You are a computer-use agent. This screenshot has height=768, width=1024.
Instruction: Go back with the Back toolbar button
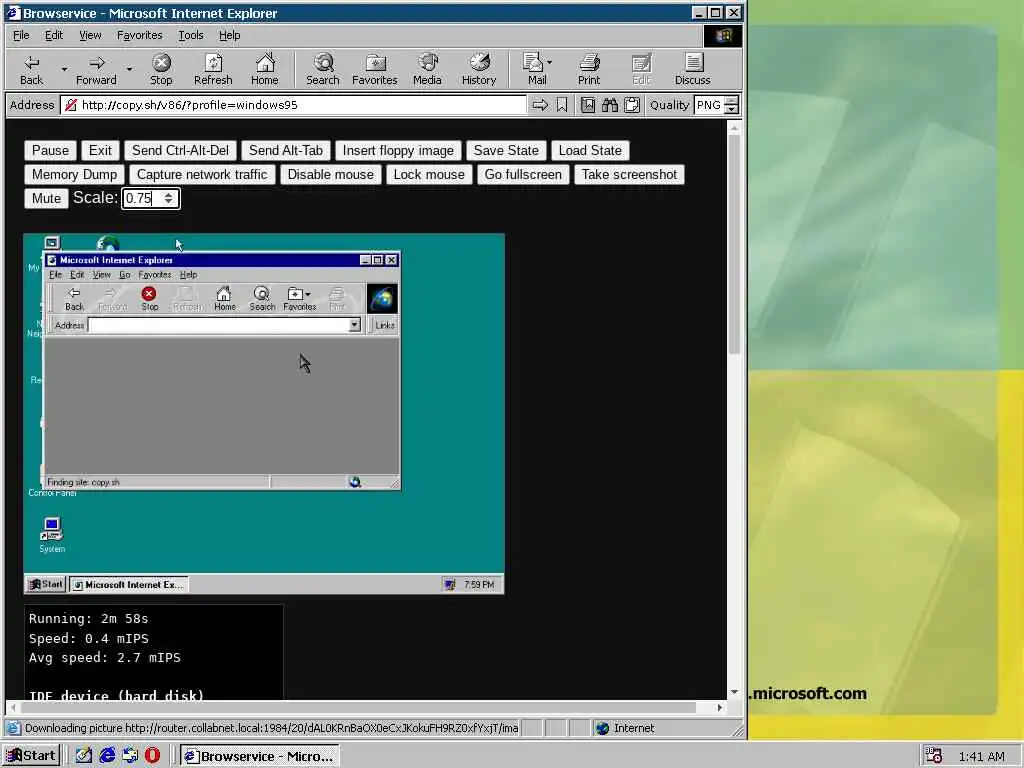(x=31, y=69)
